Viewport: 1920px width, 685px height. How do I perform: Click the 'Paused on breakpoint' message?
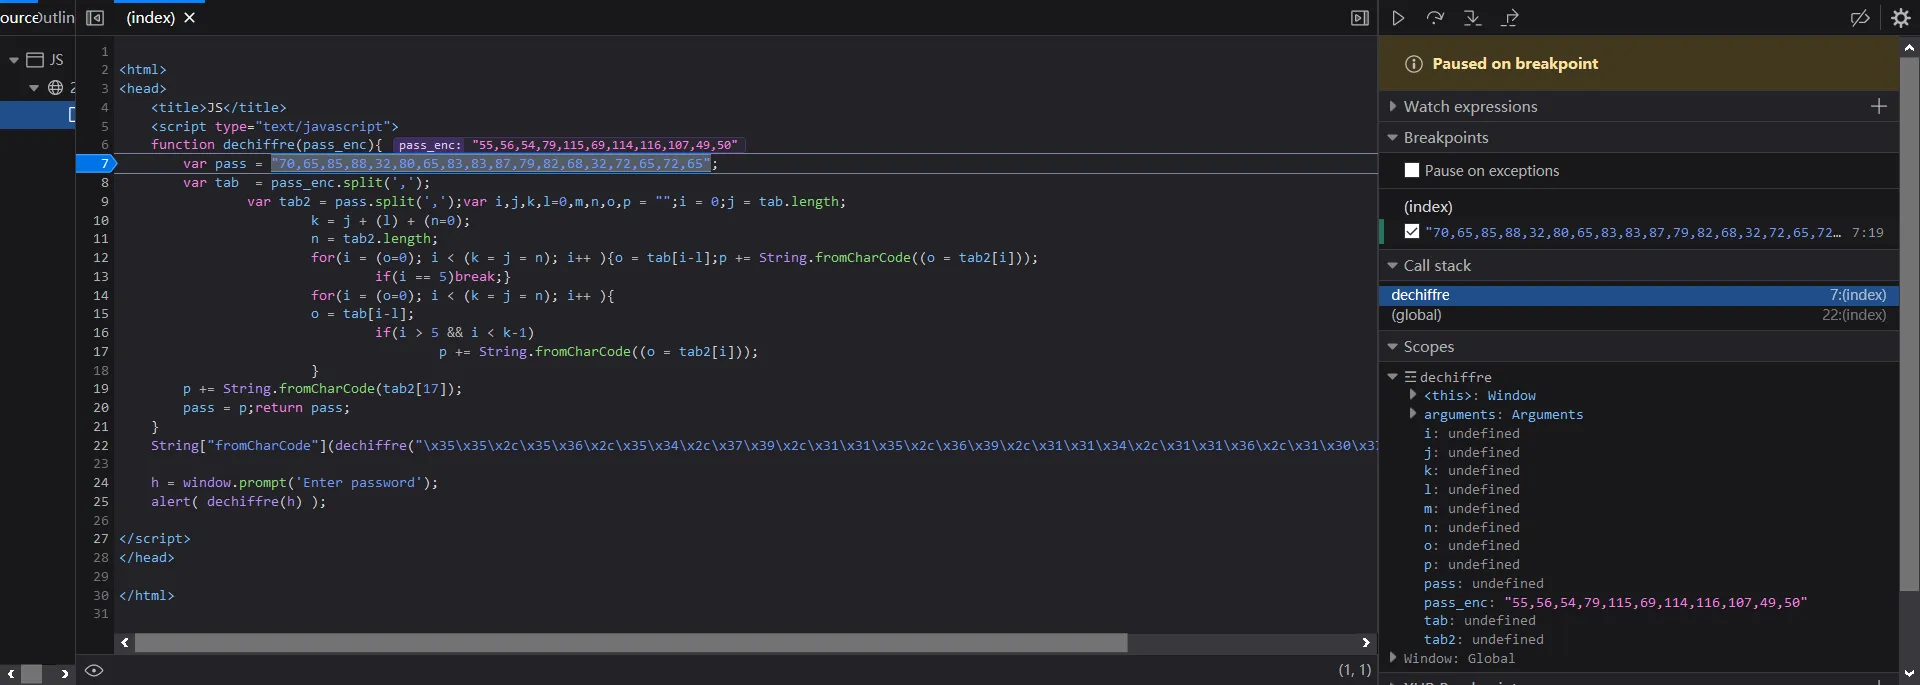pyautogui.click(x=1515, y=64)
